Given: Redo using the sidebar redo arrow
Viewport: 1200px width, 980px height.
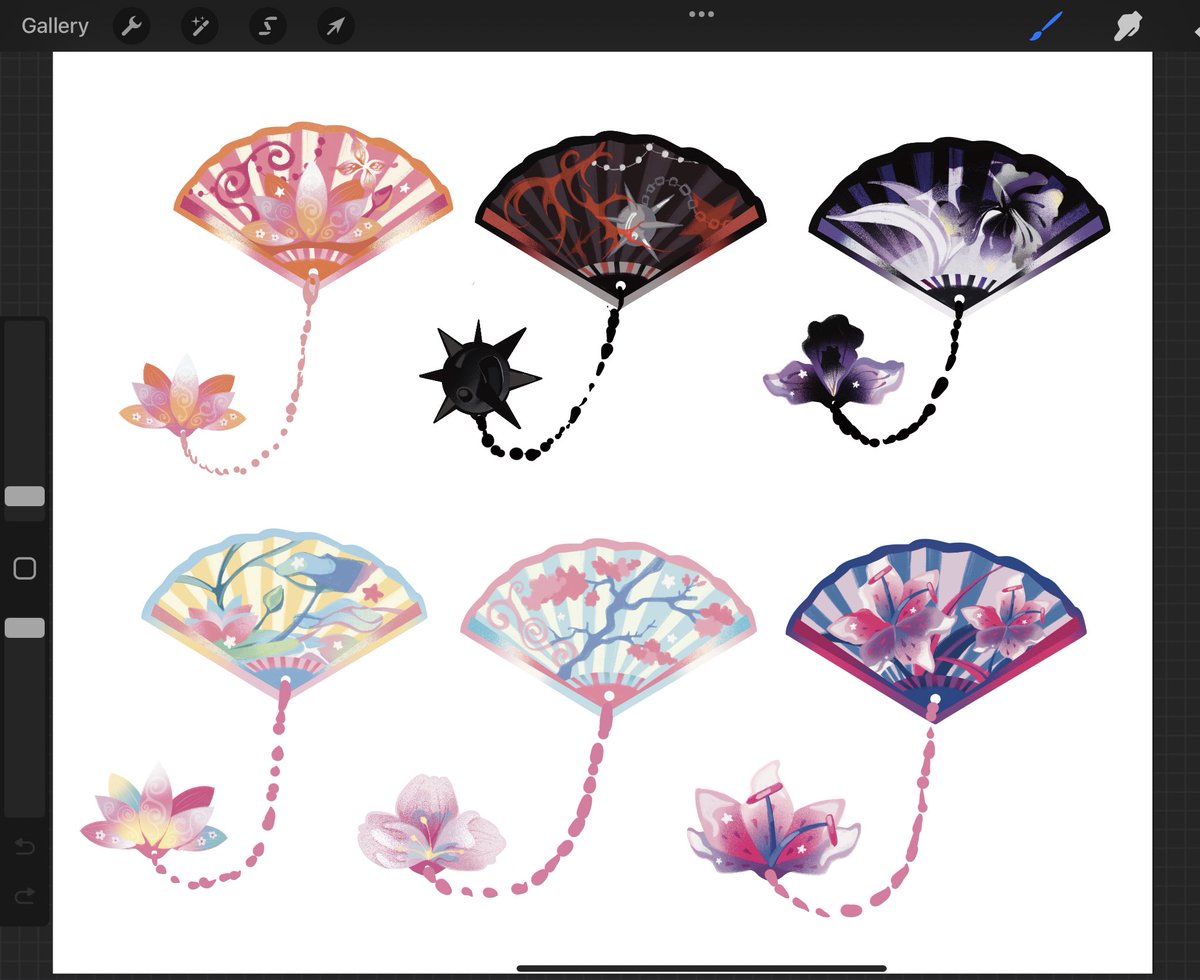Looking at the screenshot, I should coord(25,894).
